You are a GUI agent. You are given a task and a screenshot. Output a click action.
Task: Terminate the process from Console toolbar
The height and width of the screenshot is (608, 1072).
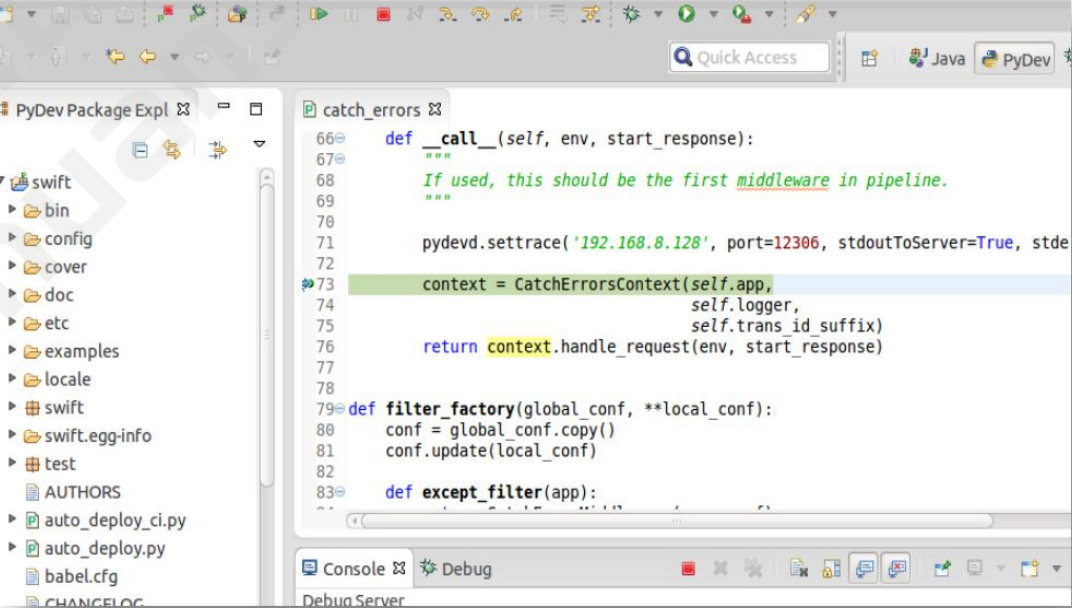[688, 568]
